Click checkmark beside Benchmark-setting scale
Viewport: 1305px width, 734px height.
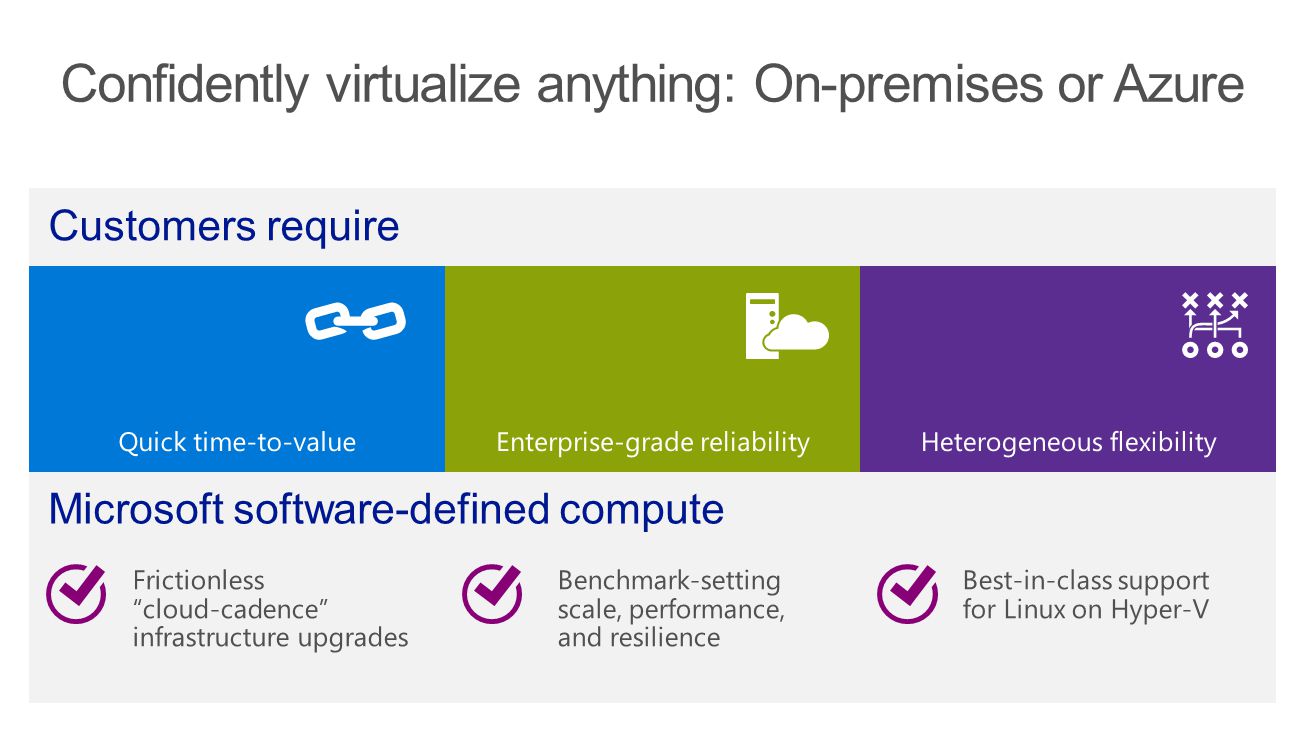point(492,594)
